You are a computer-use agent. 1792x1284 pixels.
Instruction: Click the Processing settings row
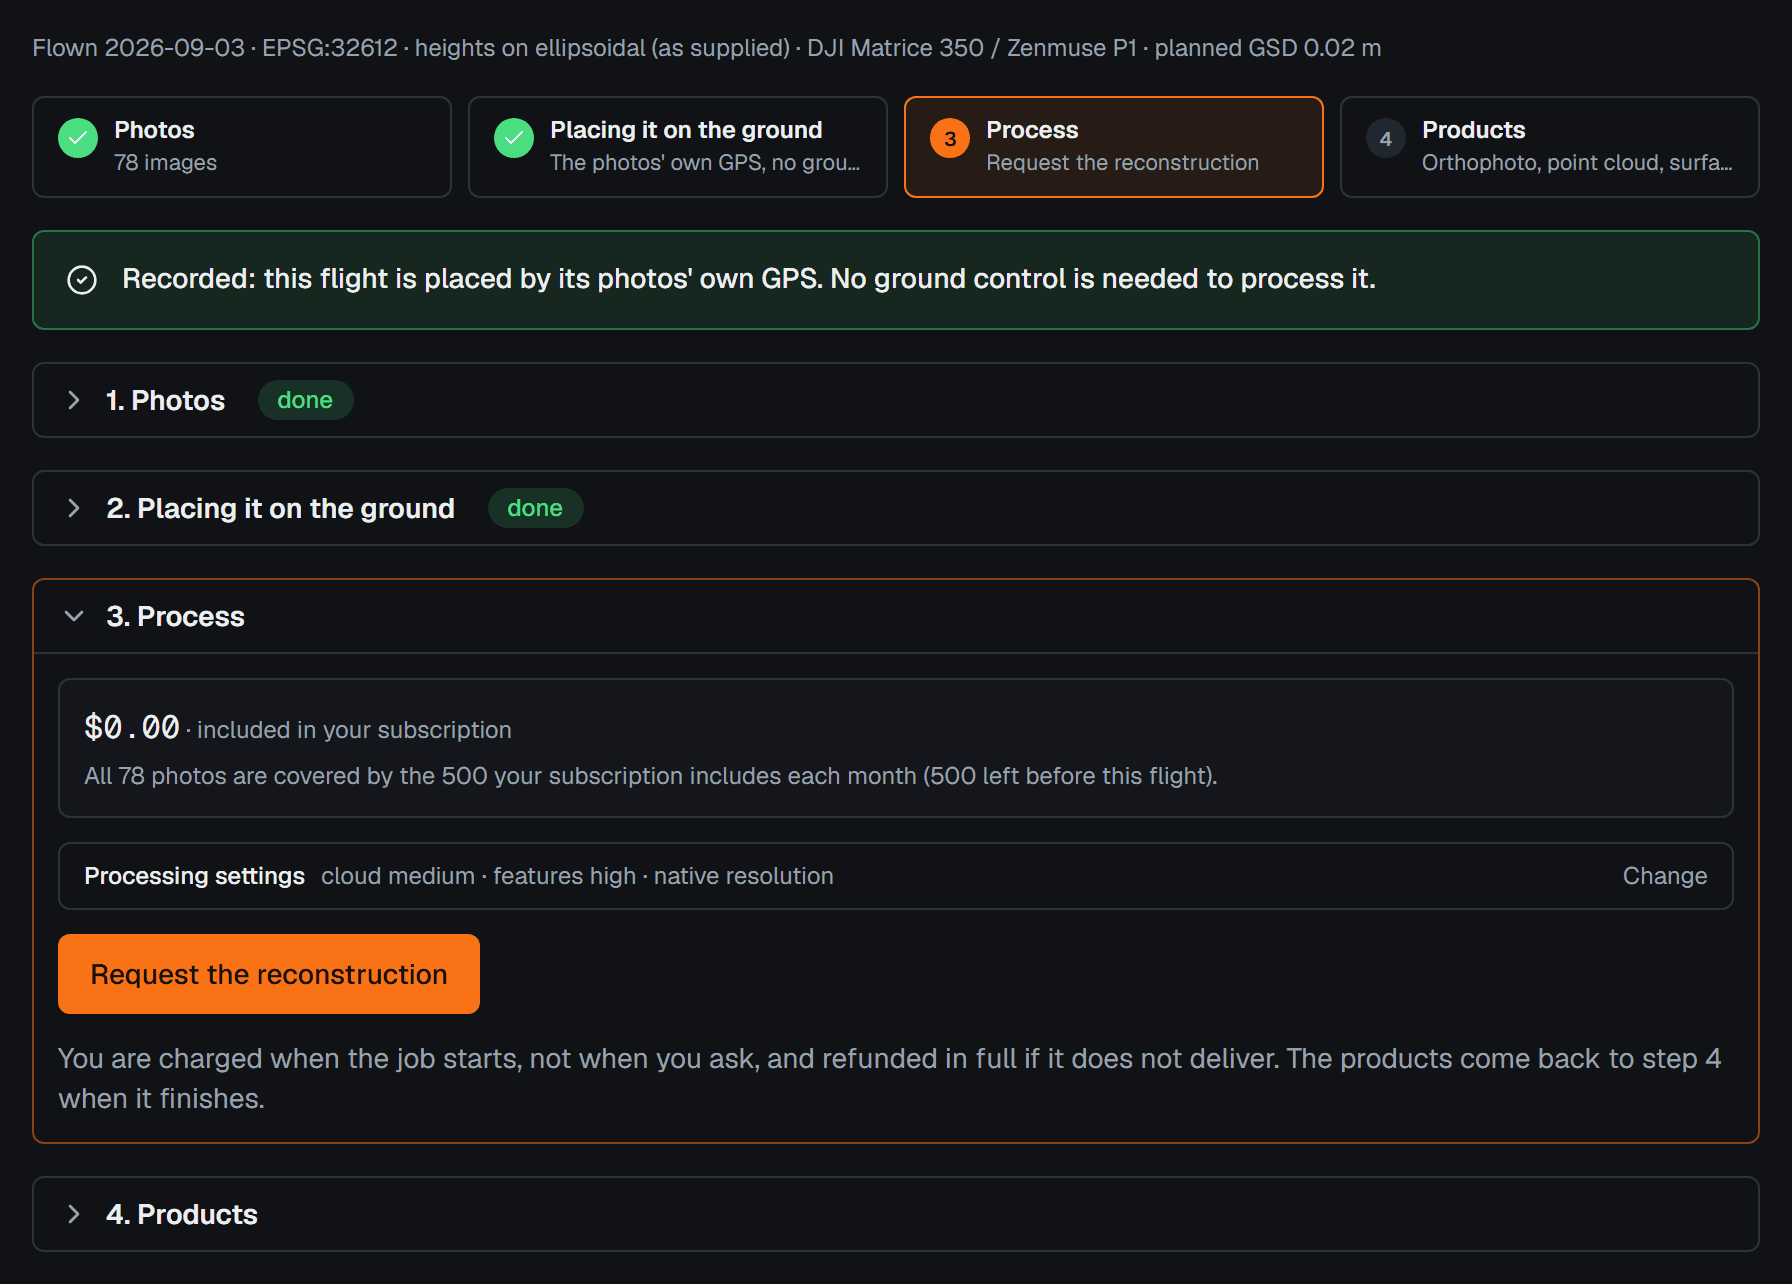tap(896, 876)
